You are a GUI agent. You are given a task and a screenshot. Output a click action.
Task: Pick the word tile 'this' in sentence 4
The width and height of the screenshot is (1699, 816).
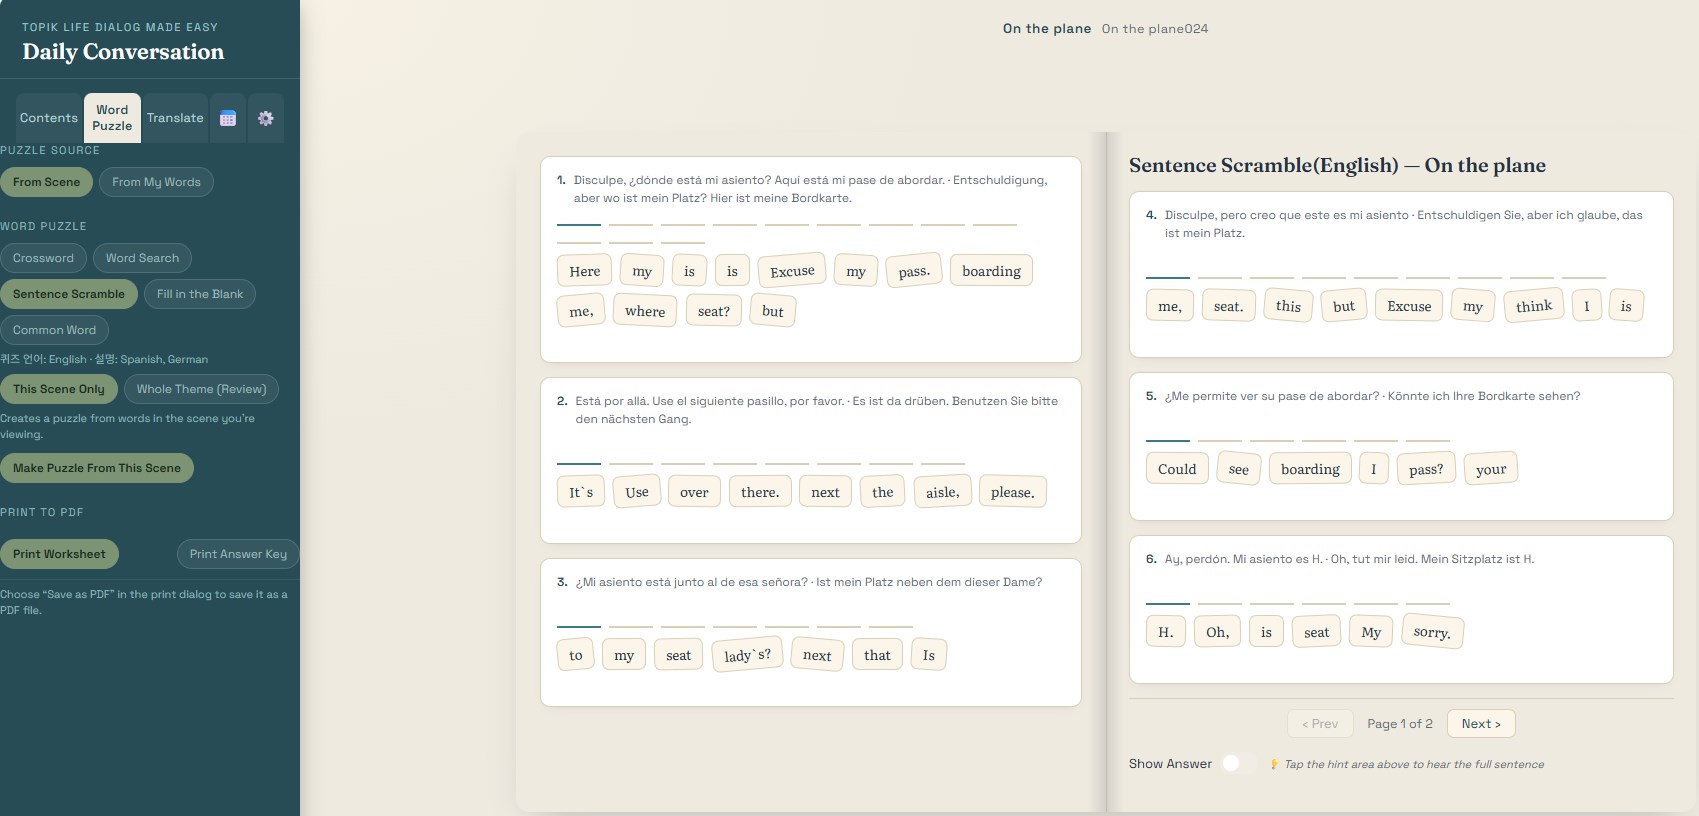click(x=1289, y=306)
